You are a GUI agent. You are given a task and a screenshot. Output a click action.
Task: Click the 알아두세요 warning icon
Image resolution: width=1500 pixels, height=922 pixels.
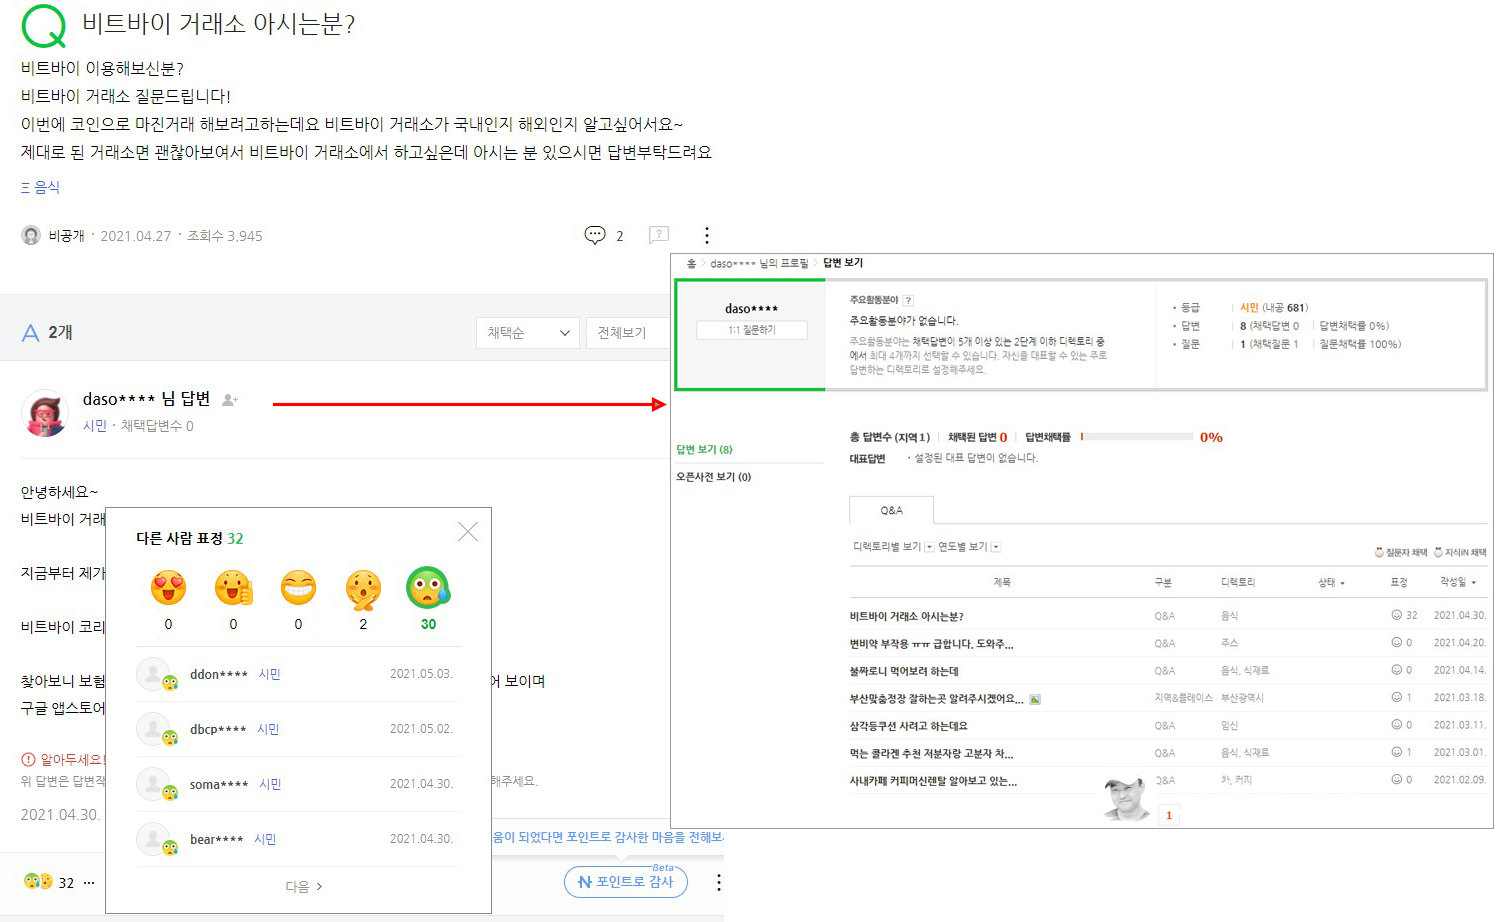(x=28, y=759)
